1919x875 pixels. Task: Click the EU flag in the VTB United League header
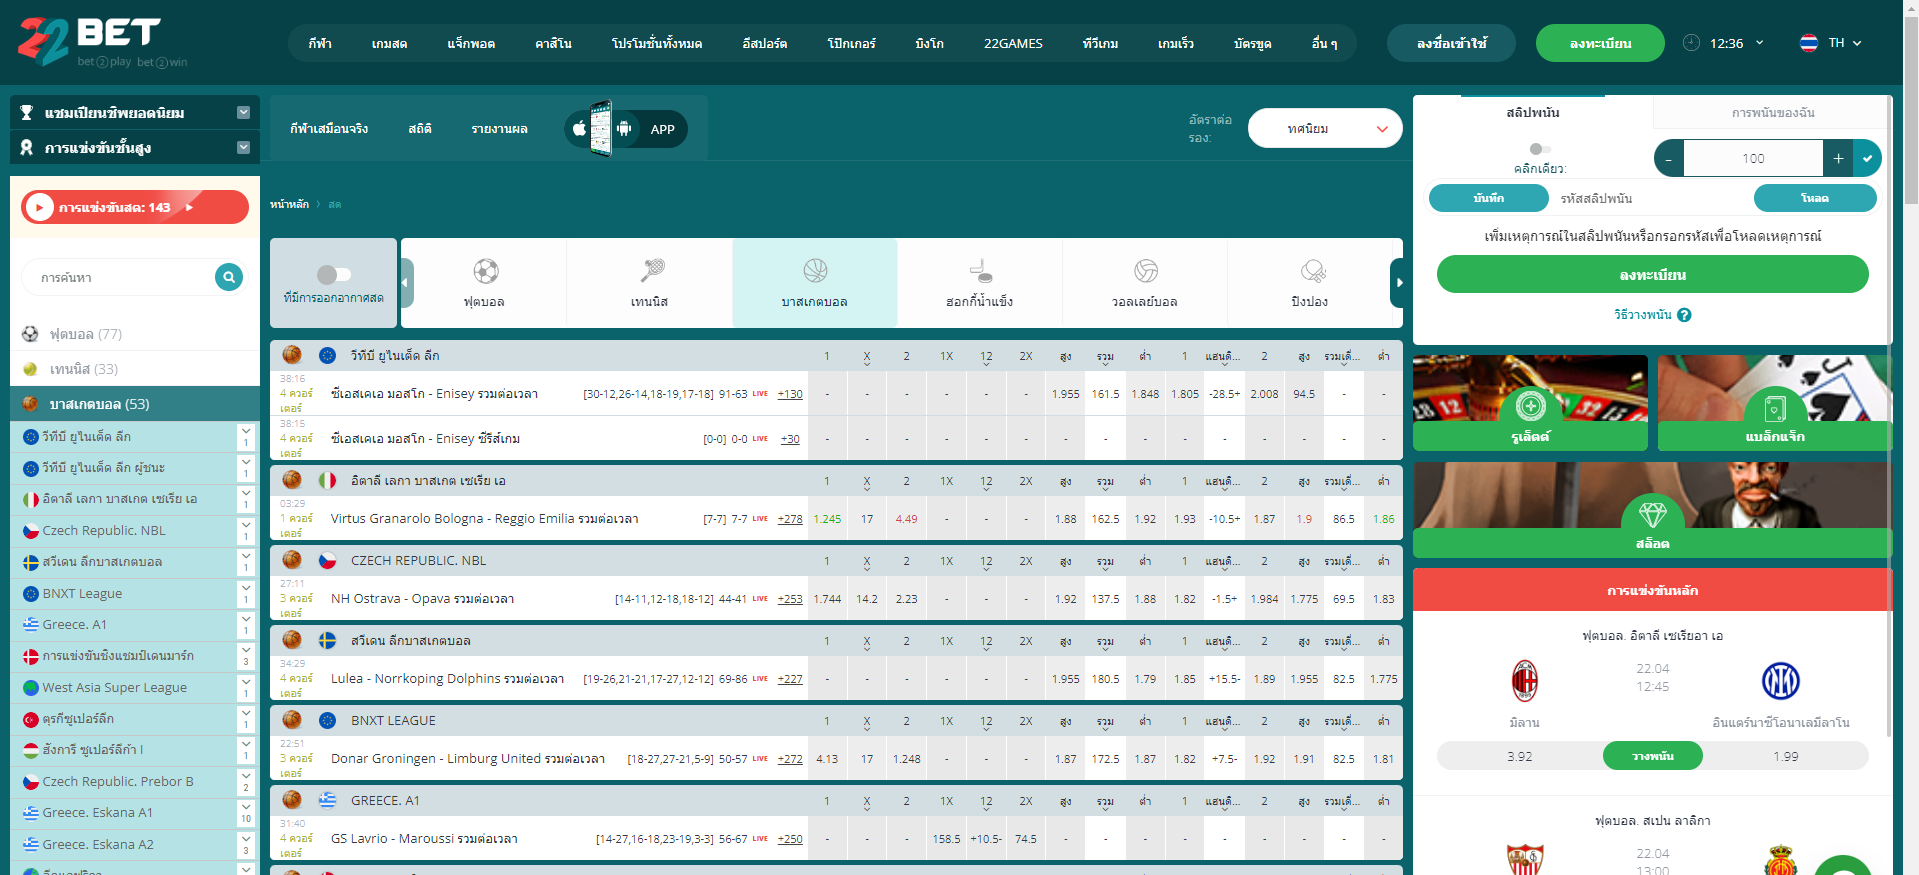(x=327, y=355)
